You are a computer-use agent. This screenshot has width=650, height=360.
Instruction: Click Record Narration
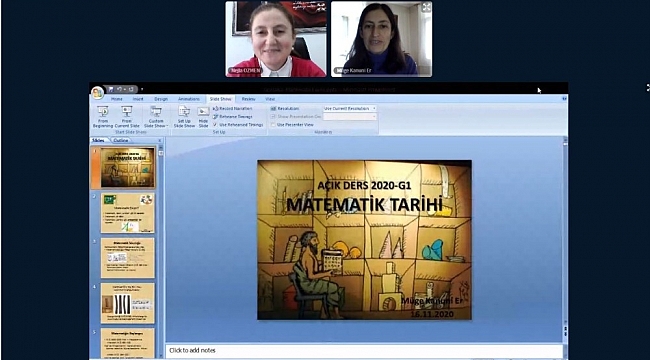pyautogui.click(x=233, y=108)
